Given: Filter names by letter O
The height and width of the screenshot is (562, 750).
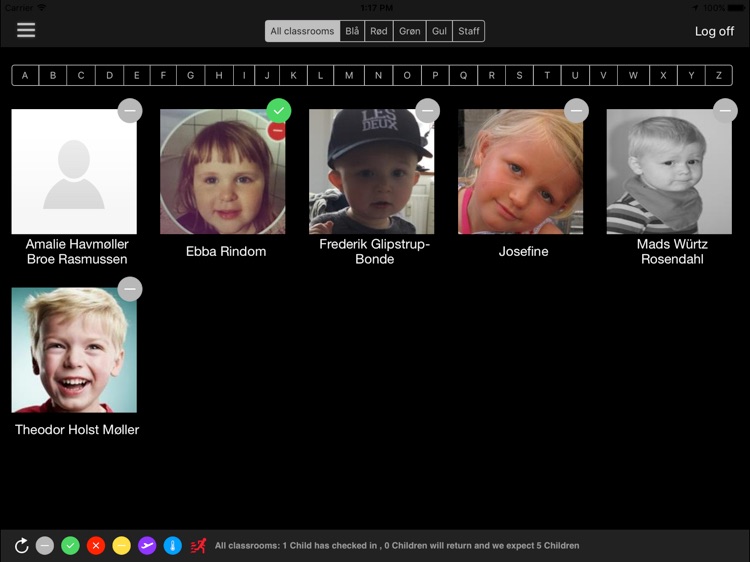Looking at the screenshot, I should tap(407, 76).
